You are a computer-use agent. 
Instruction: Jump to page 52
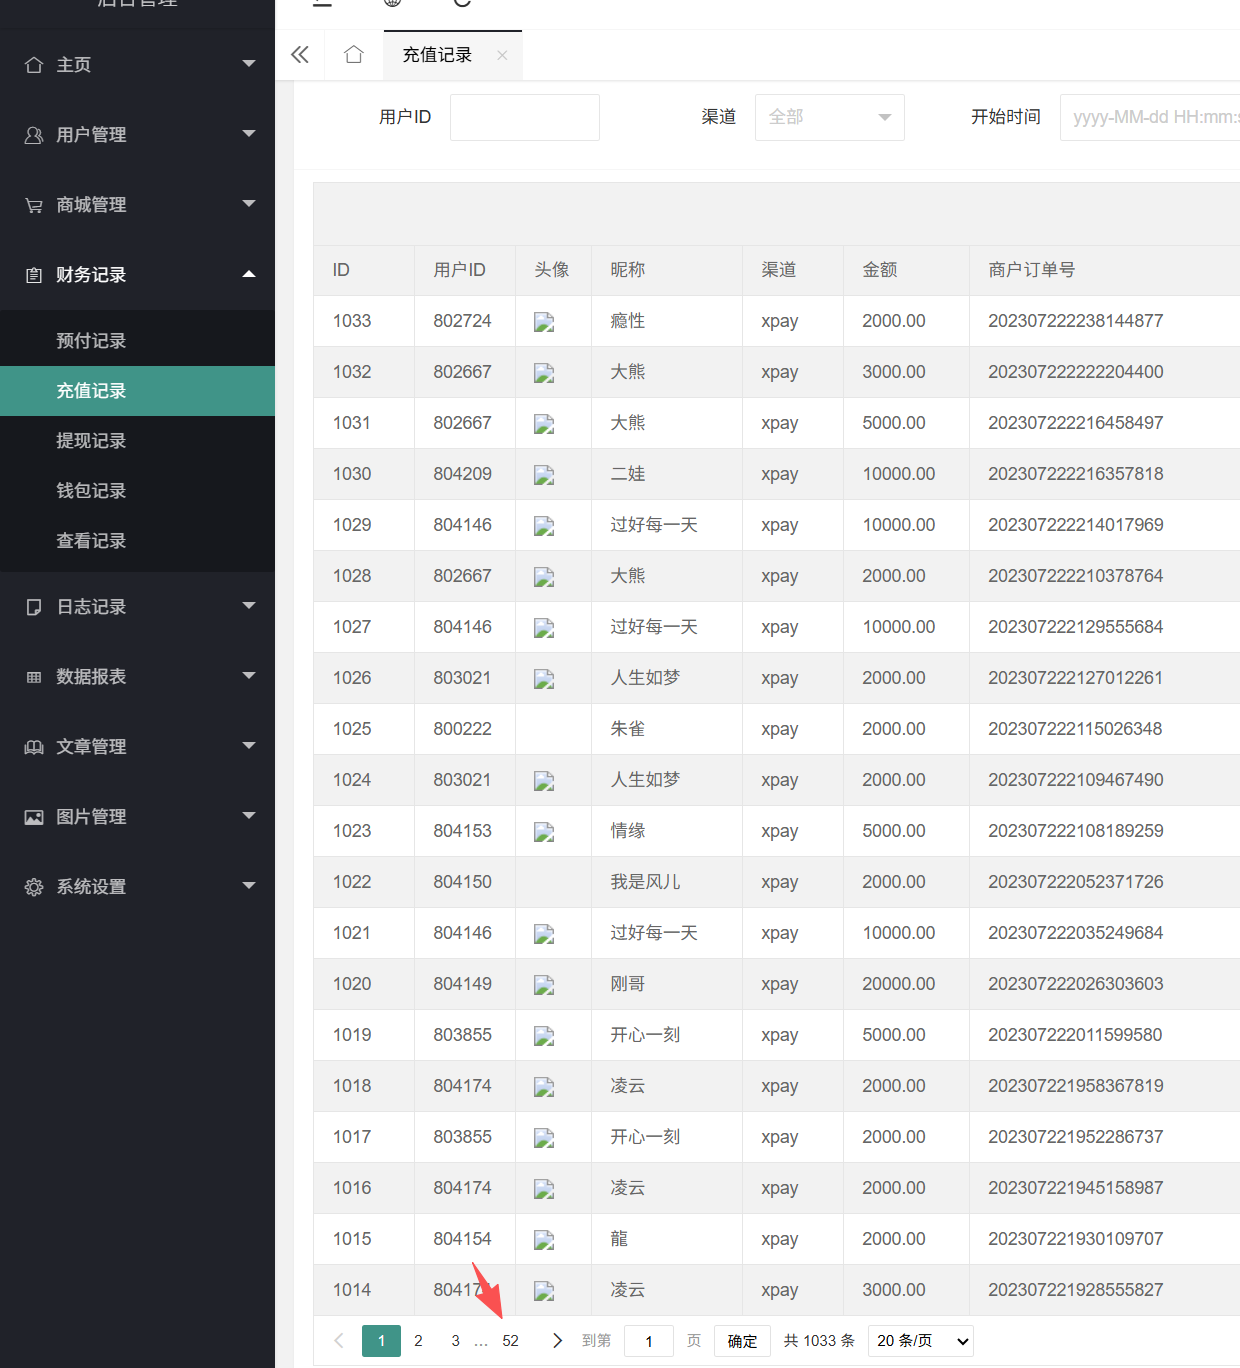510,1341
